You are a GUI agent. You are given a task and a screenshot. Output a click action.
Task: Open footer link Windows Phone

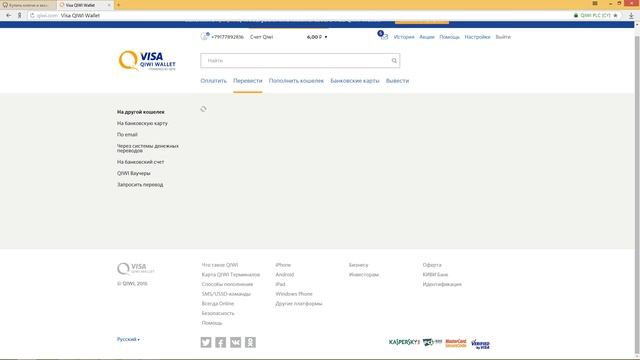(293, 294)
